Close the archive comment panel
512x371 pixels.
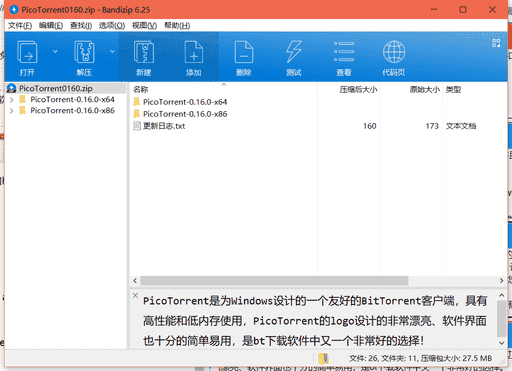135,295
